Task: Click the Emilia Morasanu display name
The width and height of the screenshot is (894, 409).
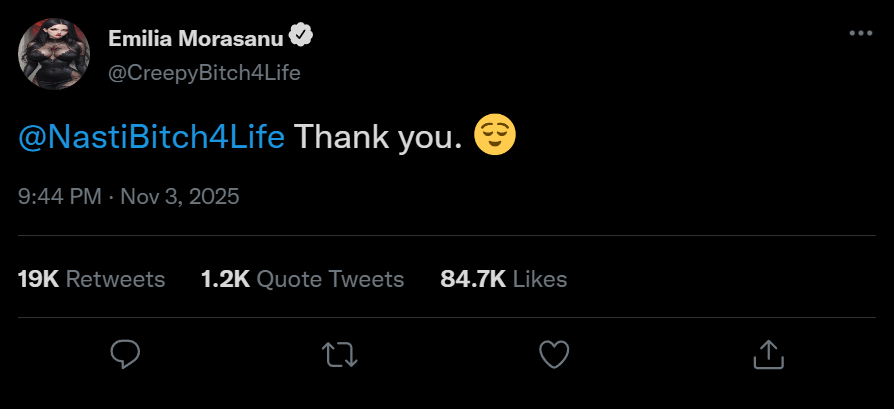Action: tap(195, 38)
